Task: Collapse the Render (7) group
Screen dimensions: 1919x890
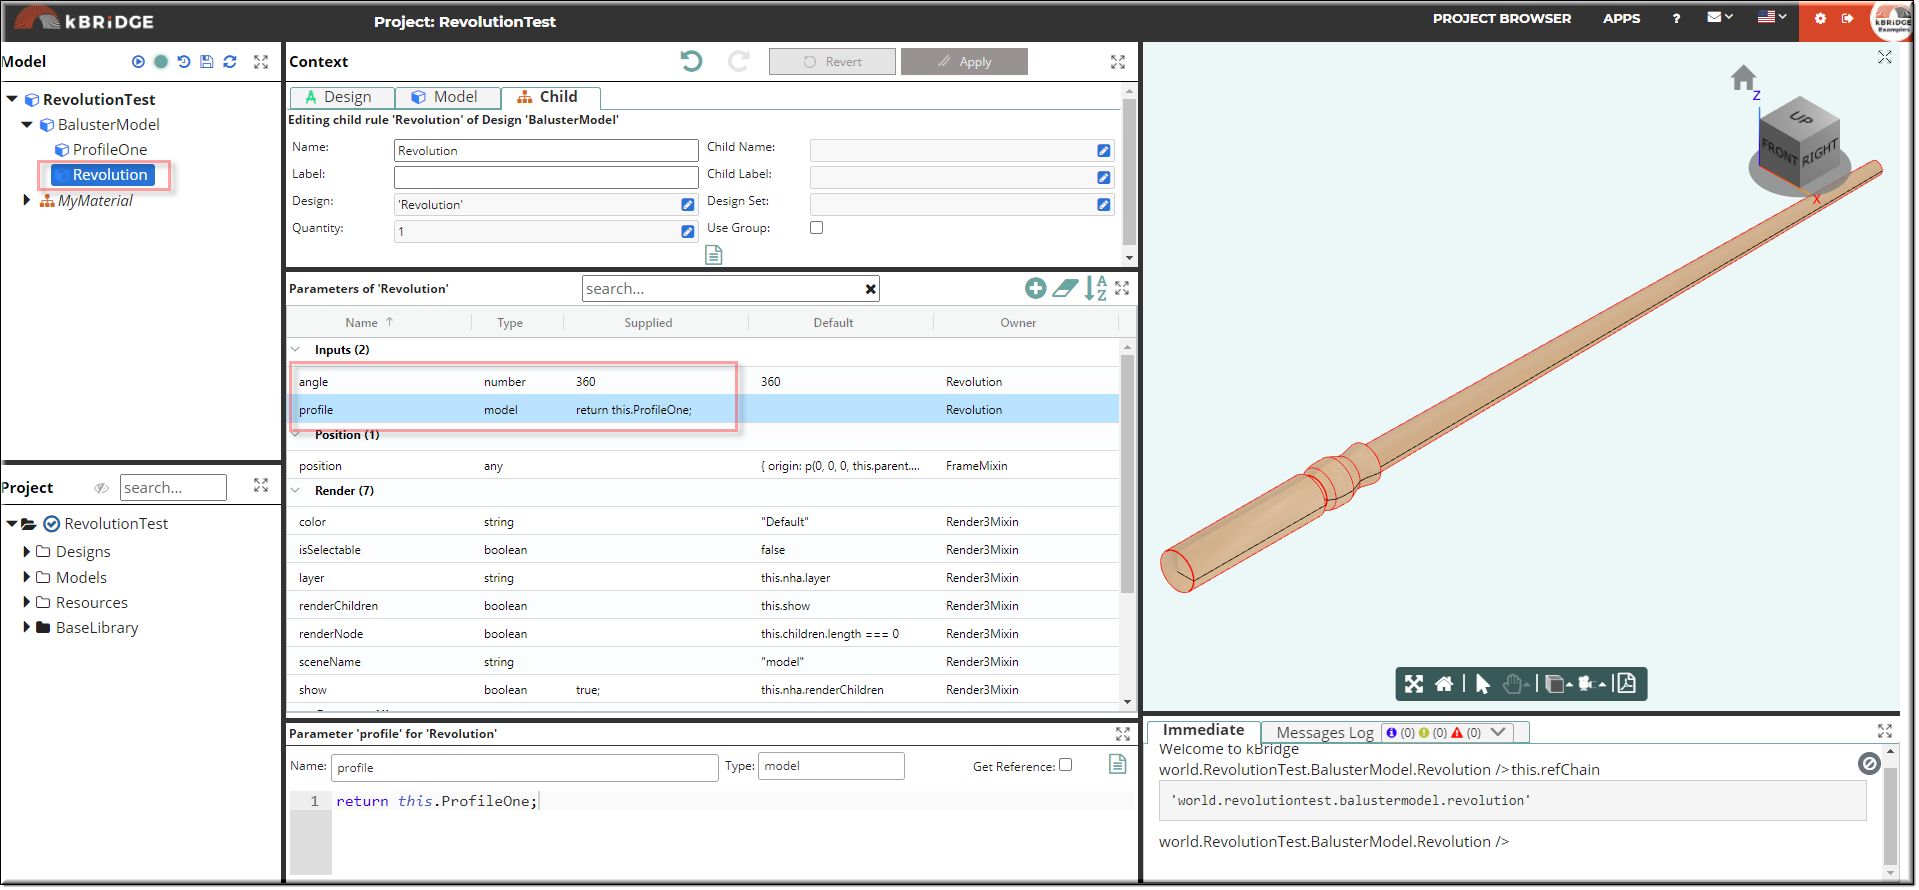Action: coord(296,490)
